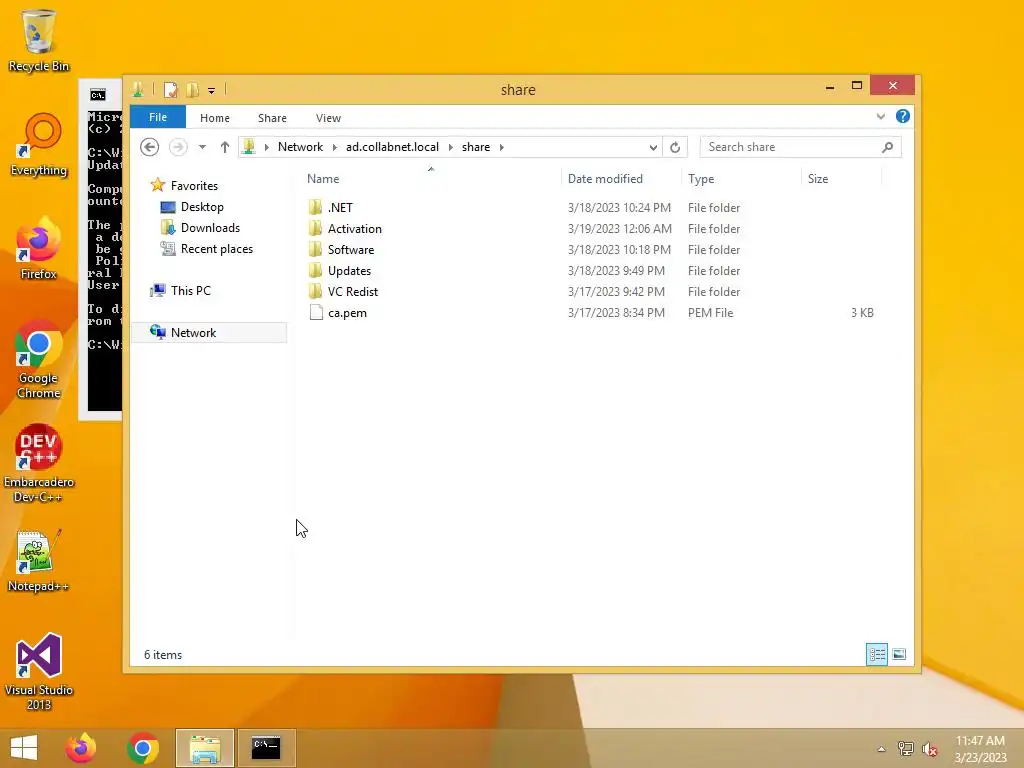1024x768 pixels.
Task: Open the View ribbon tab
Action: pos(328,118)
